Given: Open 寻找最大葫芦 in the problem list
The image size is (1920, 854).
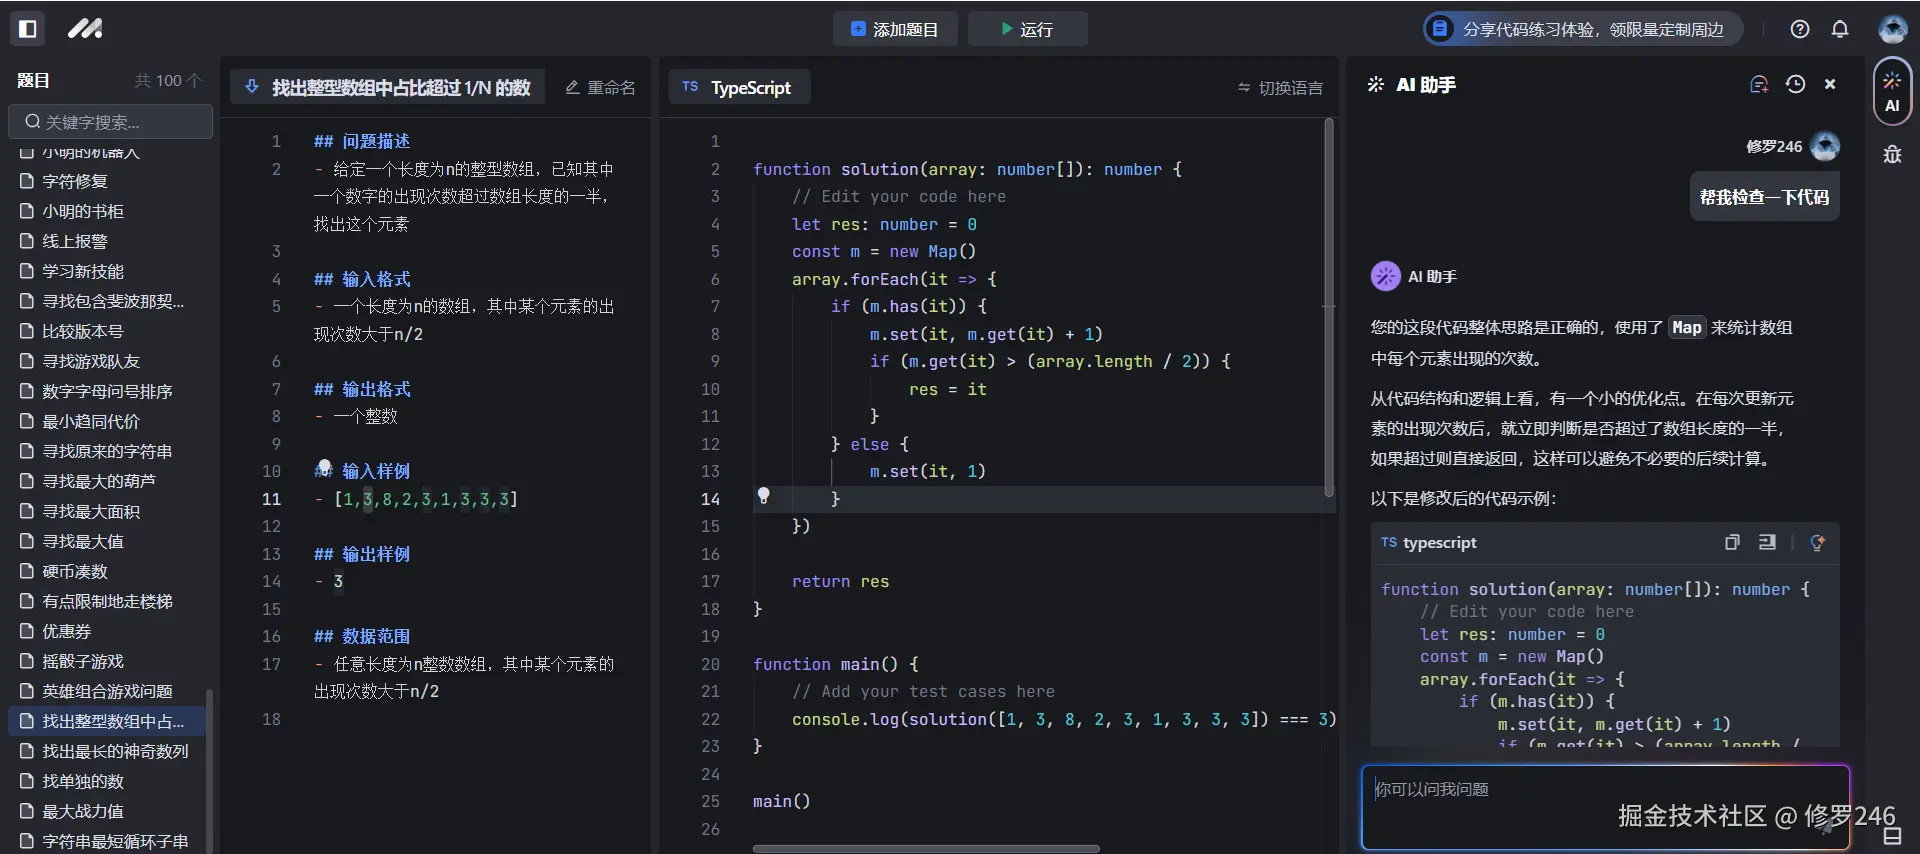Looking at the screenshot, I should pos(98,481).
